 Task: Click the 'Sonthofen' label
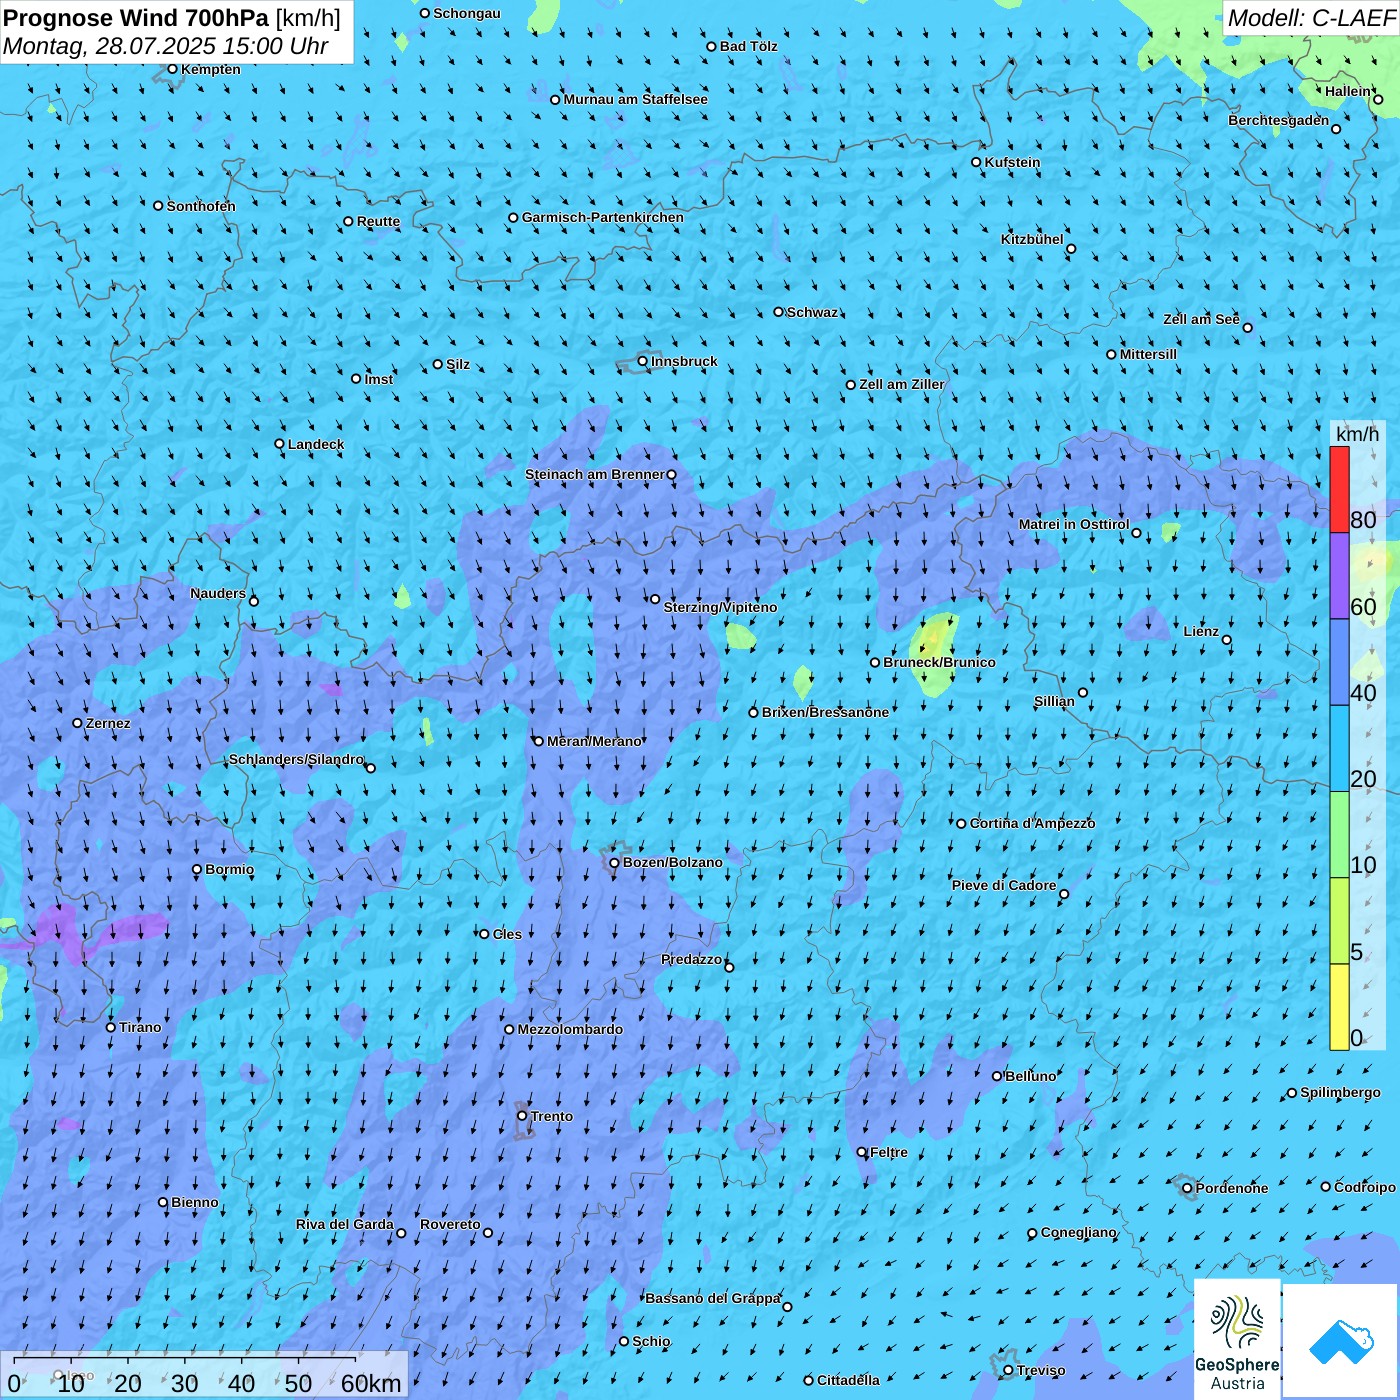201,206
